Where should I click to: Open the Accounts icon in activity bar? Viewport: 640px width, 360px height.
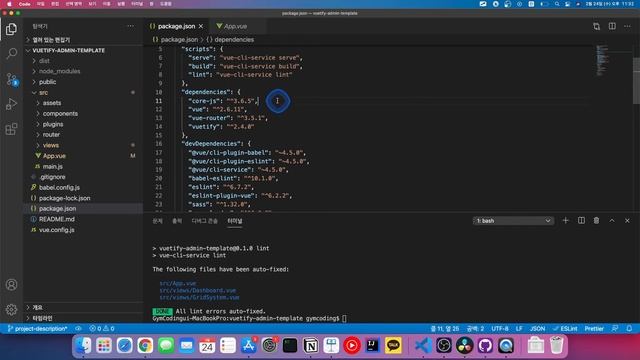[x=11, y=284]
